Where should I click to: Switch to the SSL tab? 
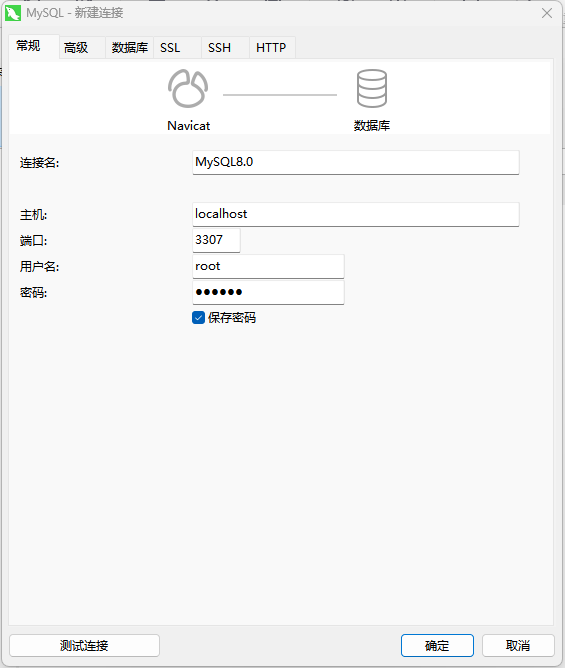click(177, 48)
